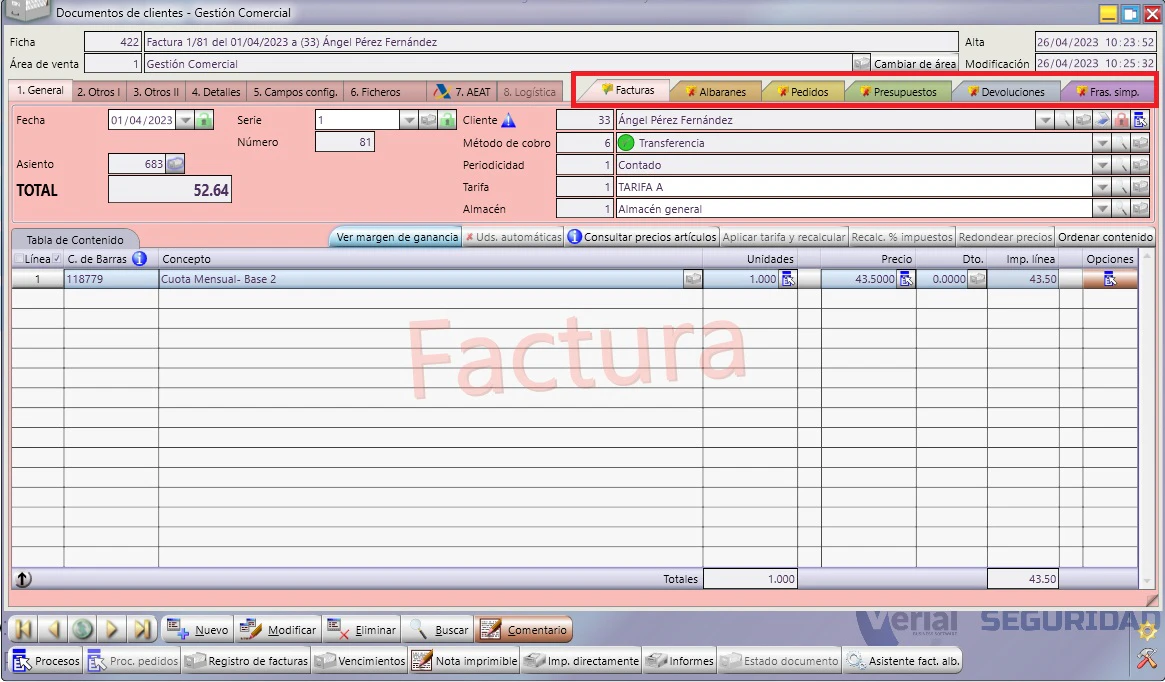Viewport: 1165px width, 682px height.
Task: Click the green lock beside Fecha
Action: 204,120
